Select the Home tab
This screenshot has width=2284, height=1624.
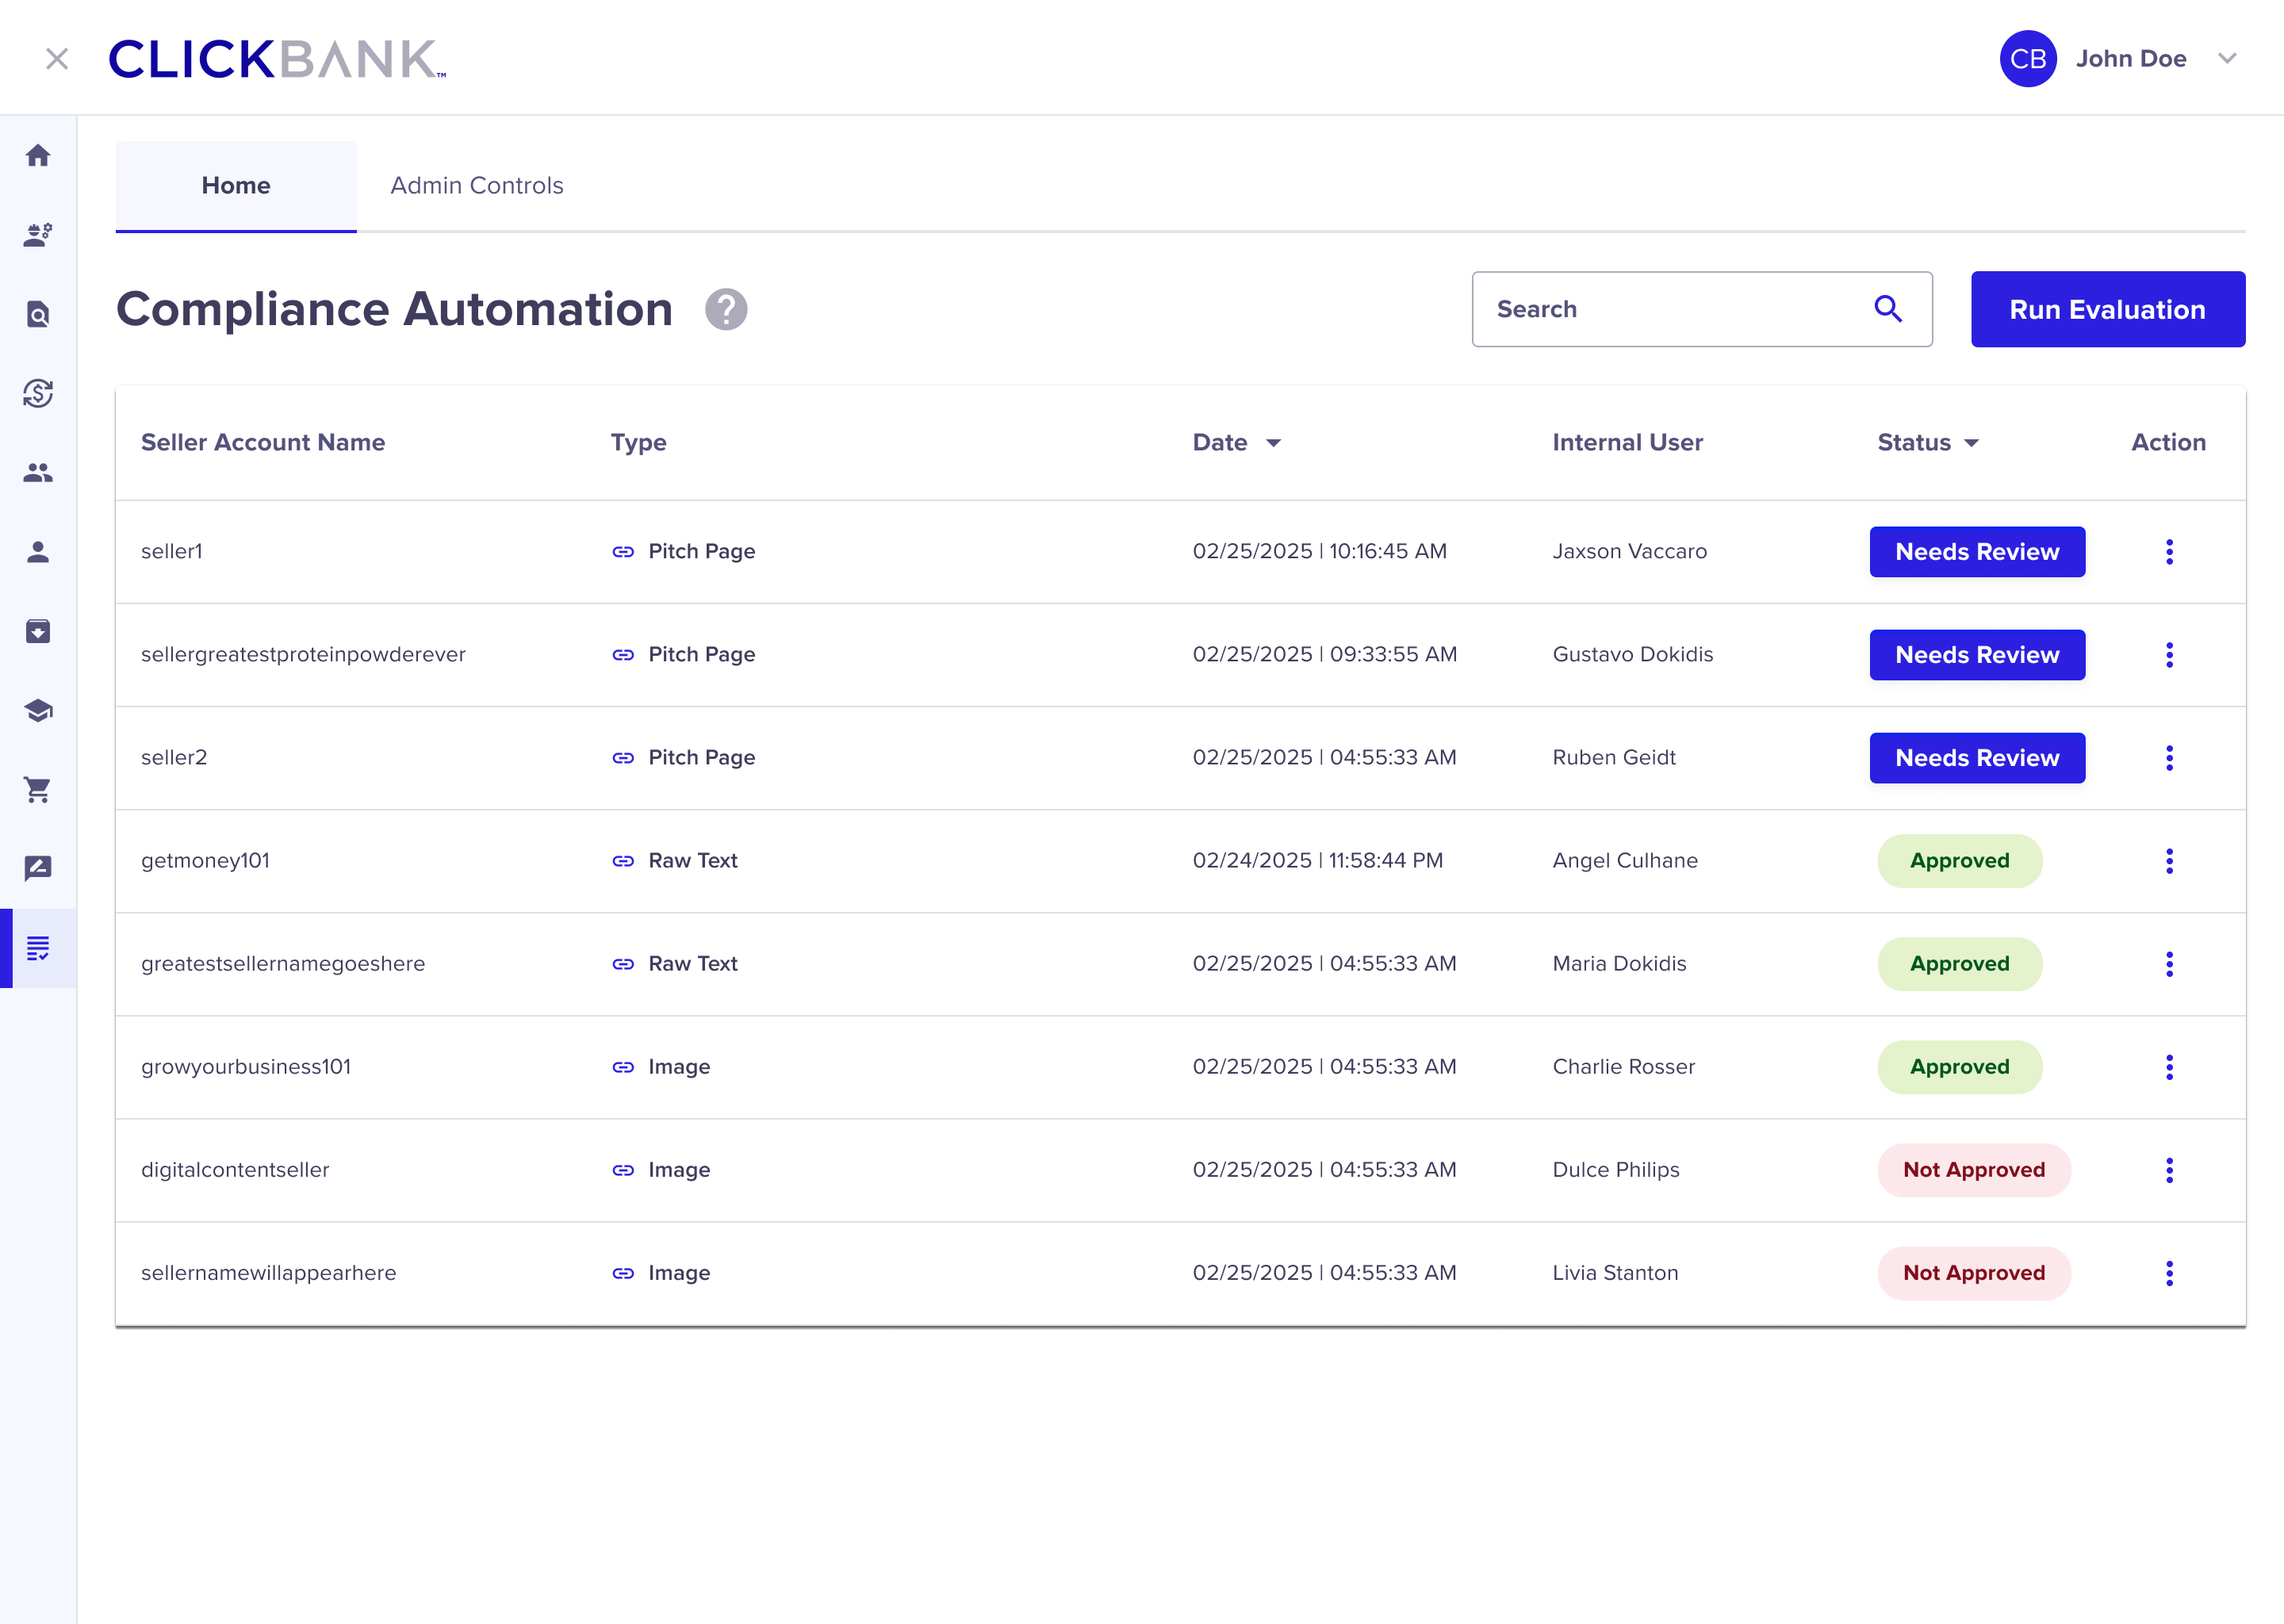coord(236,186)
